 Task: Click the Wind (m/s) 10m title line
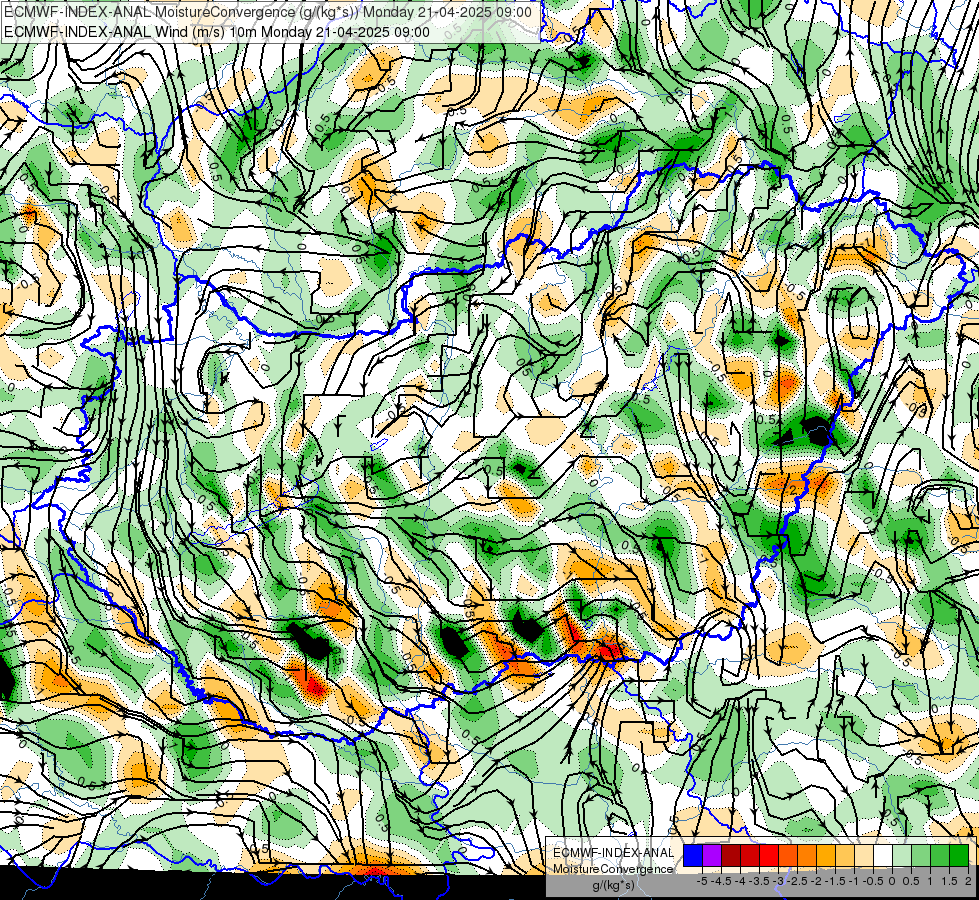[x=217, y=32]
